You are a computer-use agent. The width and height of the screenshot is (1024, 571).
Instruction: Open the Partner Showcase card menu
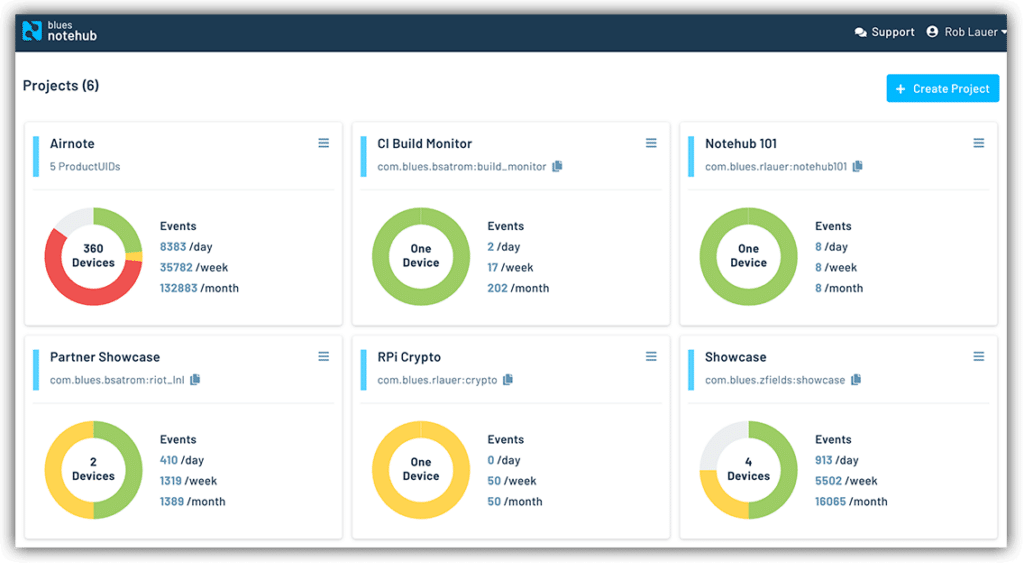(323, 357)
